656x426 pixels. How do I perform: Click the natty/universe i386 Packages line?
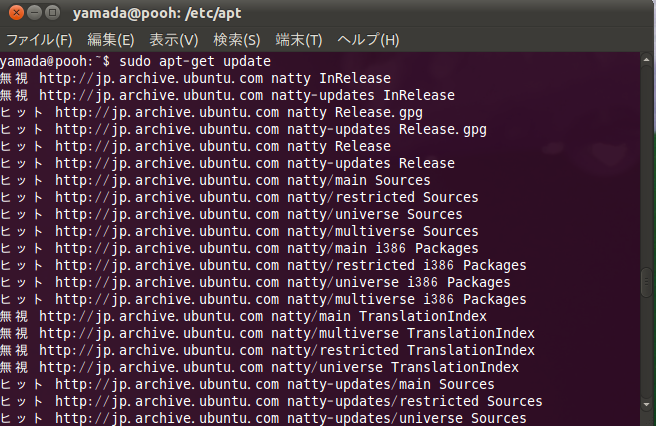tap(256, 282)
